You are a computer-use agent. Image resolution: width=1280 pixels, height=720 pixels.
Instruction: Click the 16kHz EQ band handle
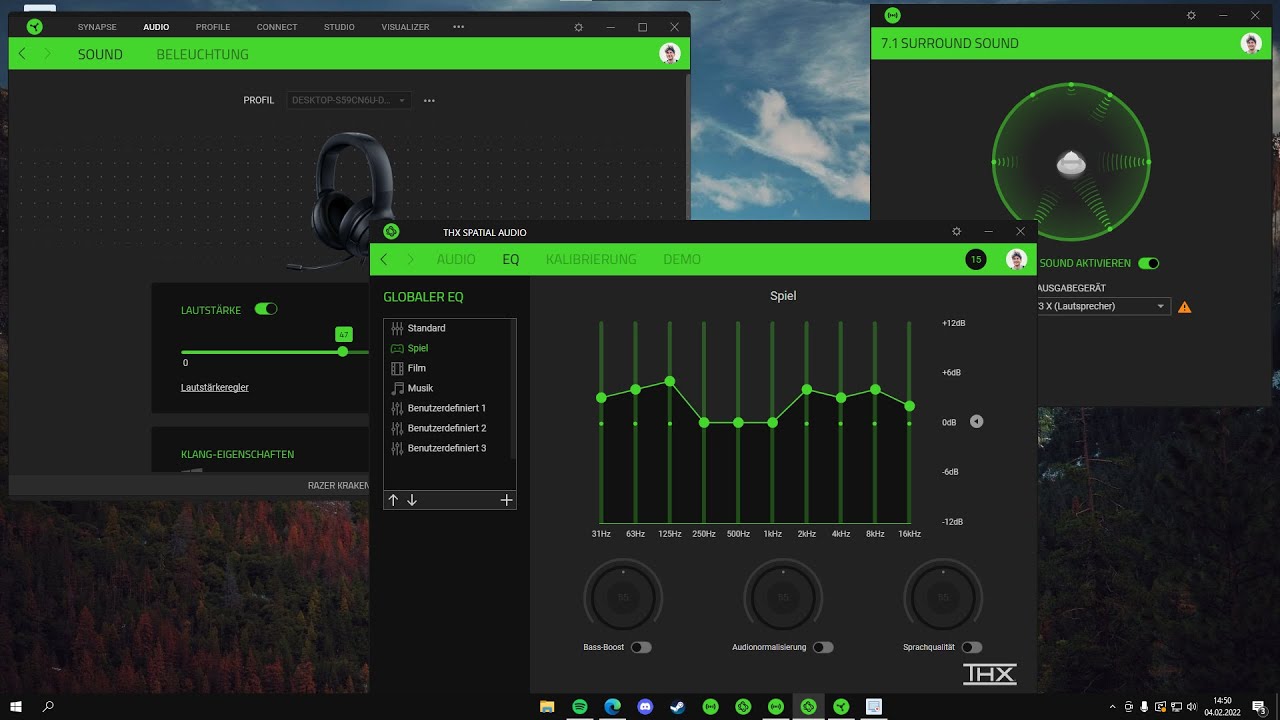coord(909,406)
